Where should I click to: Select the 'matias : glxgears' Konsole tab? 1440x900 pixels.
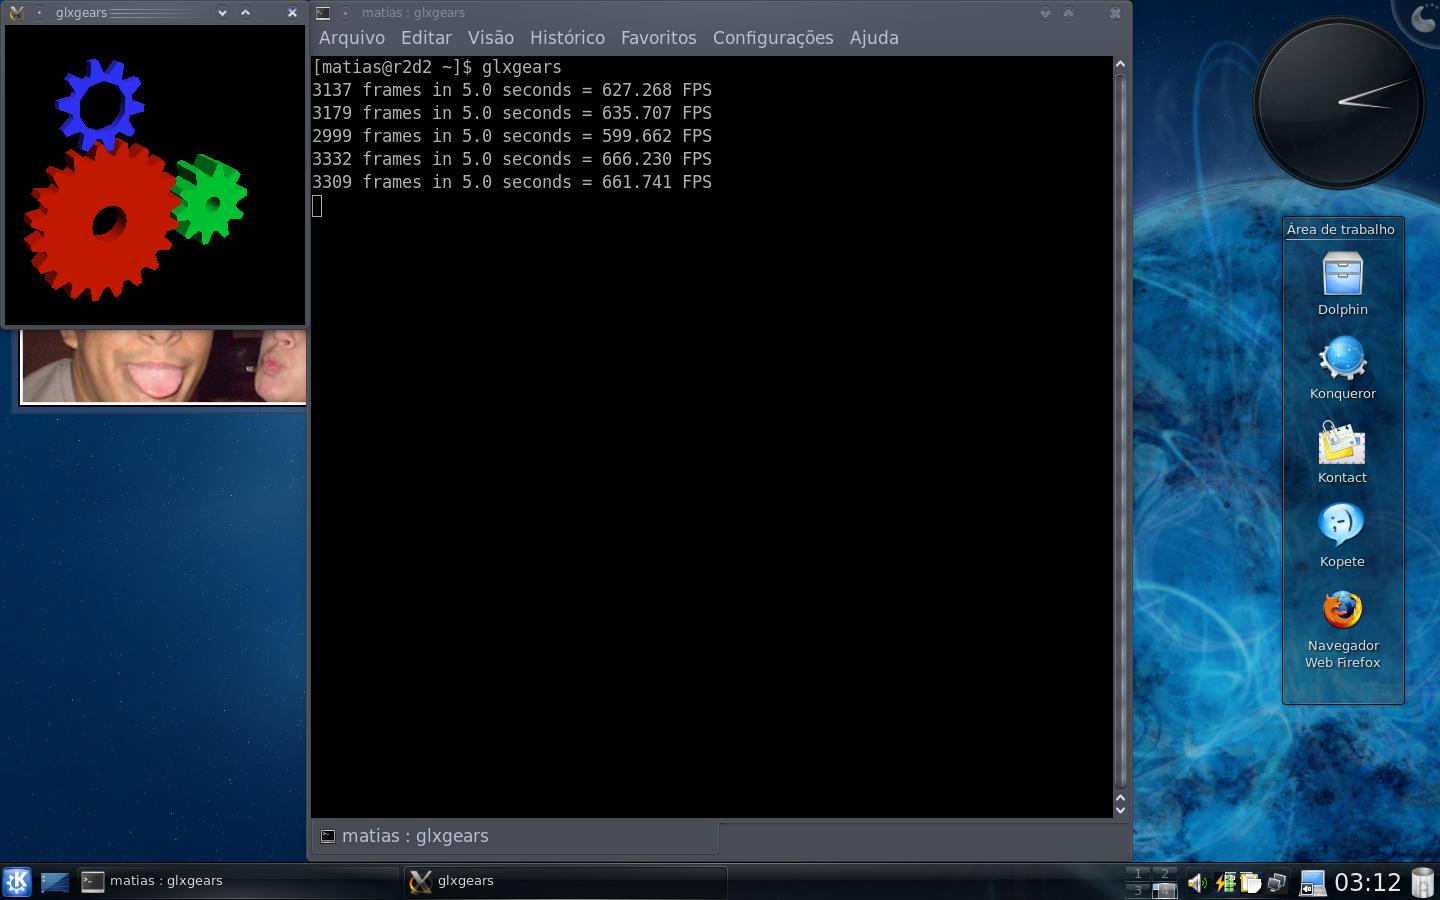pos(414,836)
